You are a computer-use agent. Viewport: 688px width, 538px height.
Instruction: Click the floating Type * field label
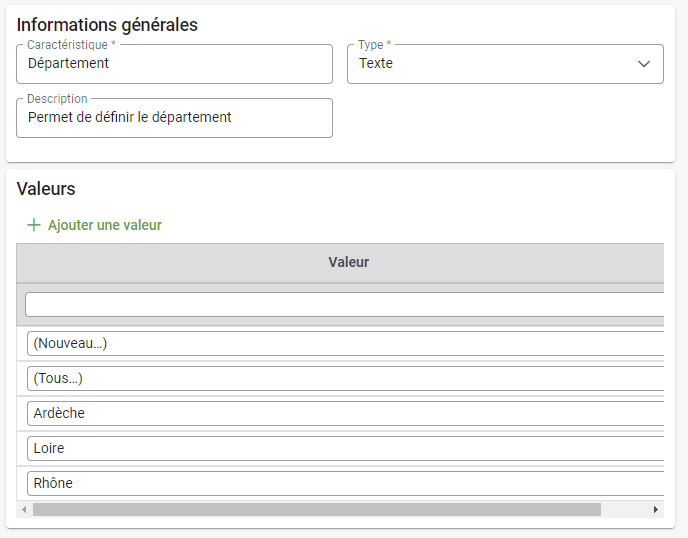click(x=374, y=45)
